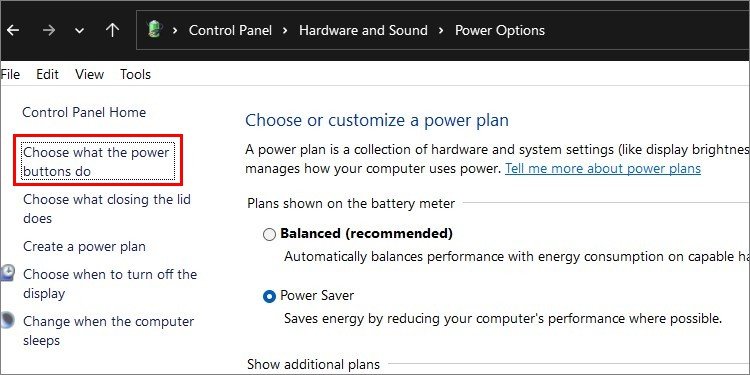Image resolution: width=750 pixels, height=375 pixels.
Task: Open Choose what the power buttons do
Action: 96,162
